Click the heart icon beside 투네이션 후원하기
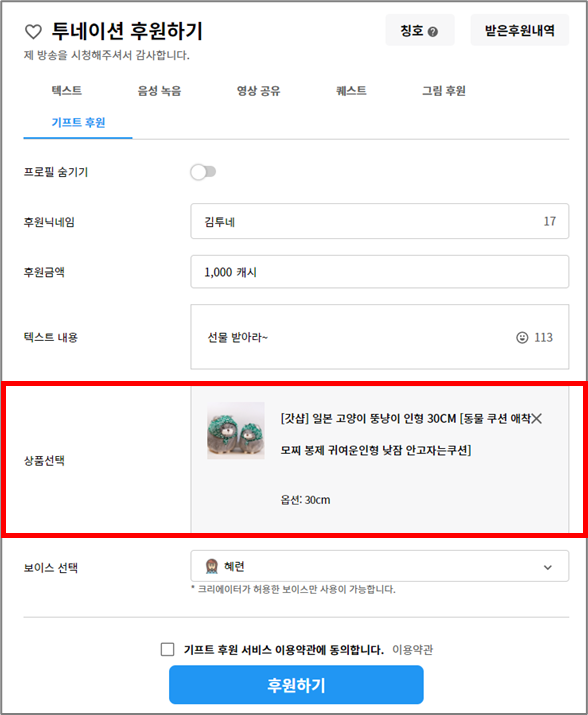Image resolution: width=588 pixels, height=715 pixels. point(33,31)
